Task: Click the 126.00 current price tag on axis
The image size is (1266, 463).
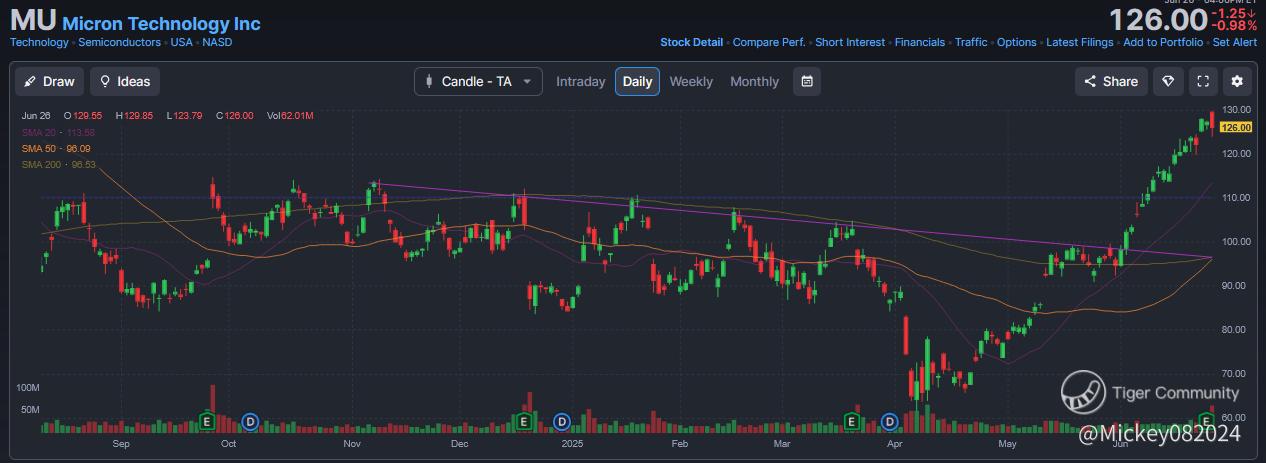Action: point(1237,127)
